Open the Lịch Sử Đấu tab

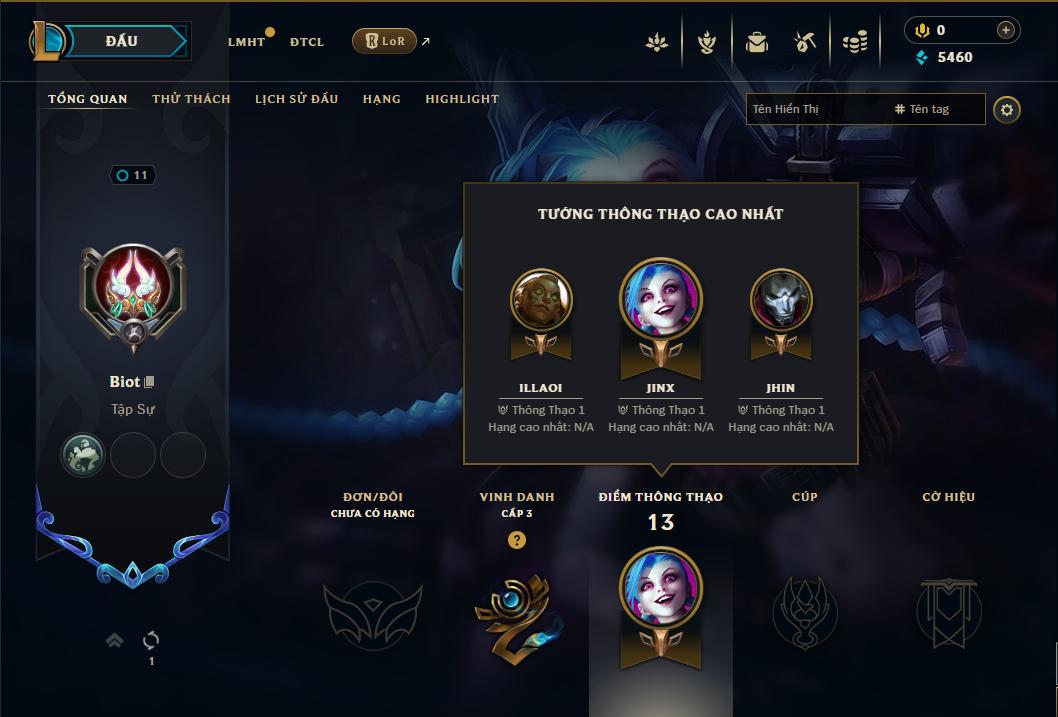pos(296,98)
